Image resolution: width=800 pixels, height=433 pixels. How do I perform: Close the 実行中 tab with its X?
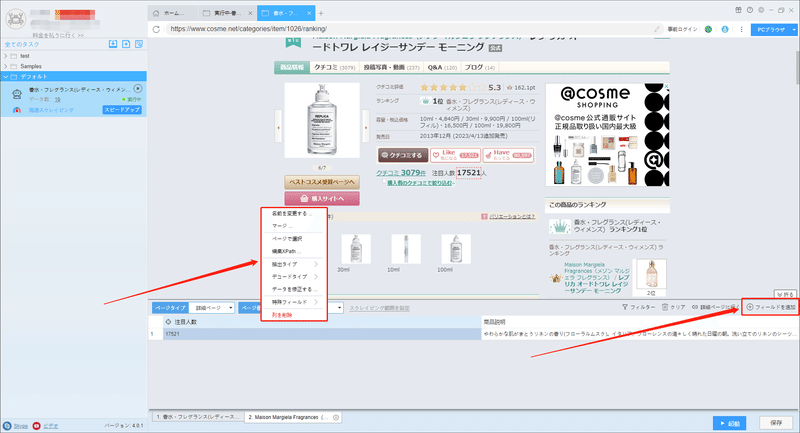[250, 13]
